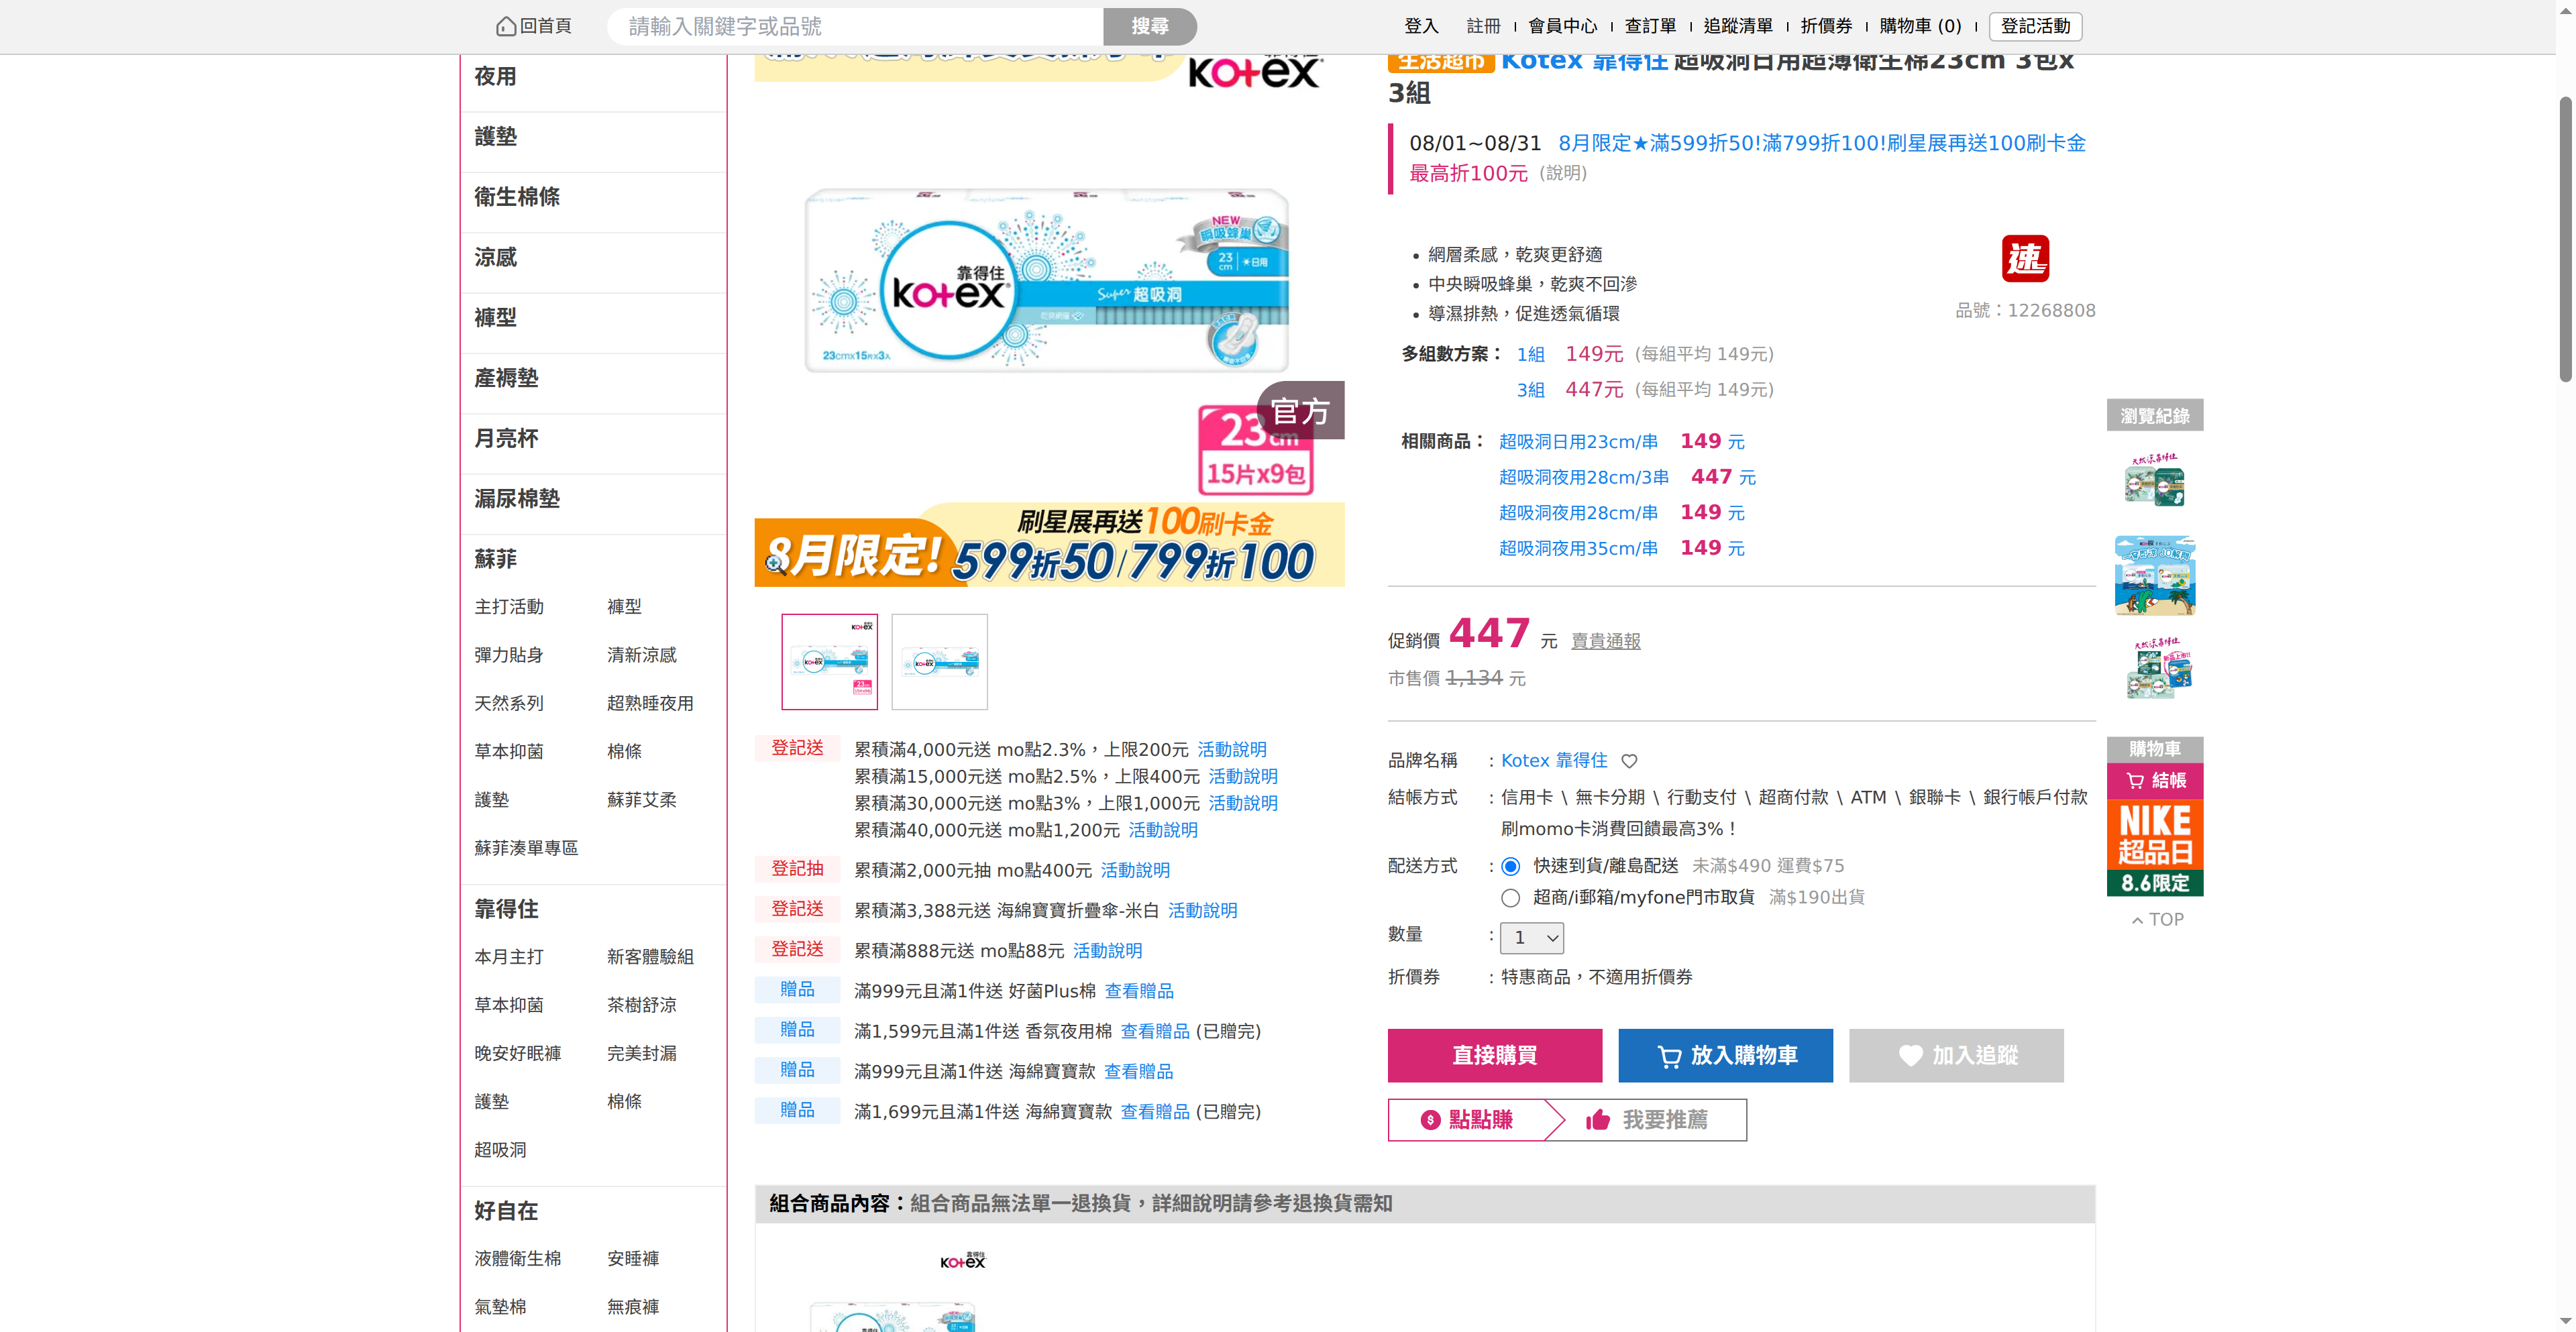Open 靠得住 晚安好眠褲 subcategory
Screen dimensions: 2576x1332
tap(518, 1054)
